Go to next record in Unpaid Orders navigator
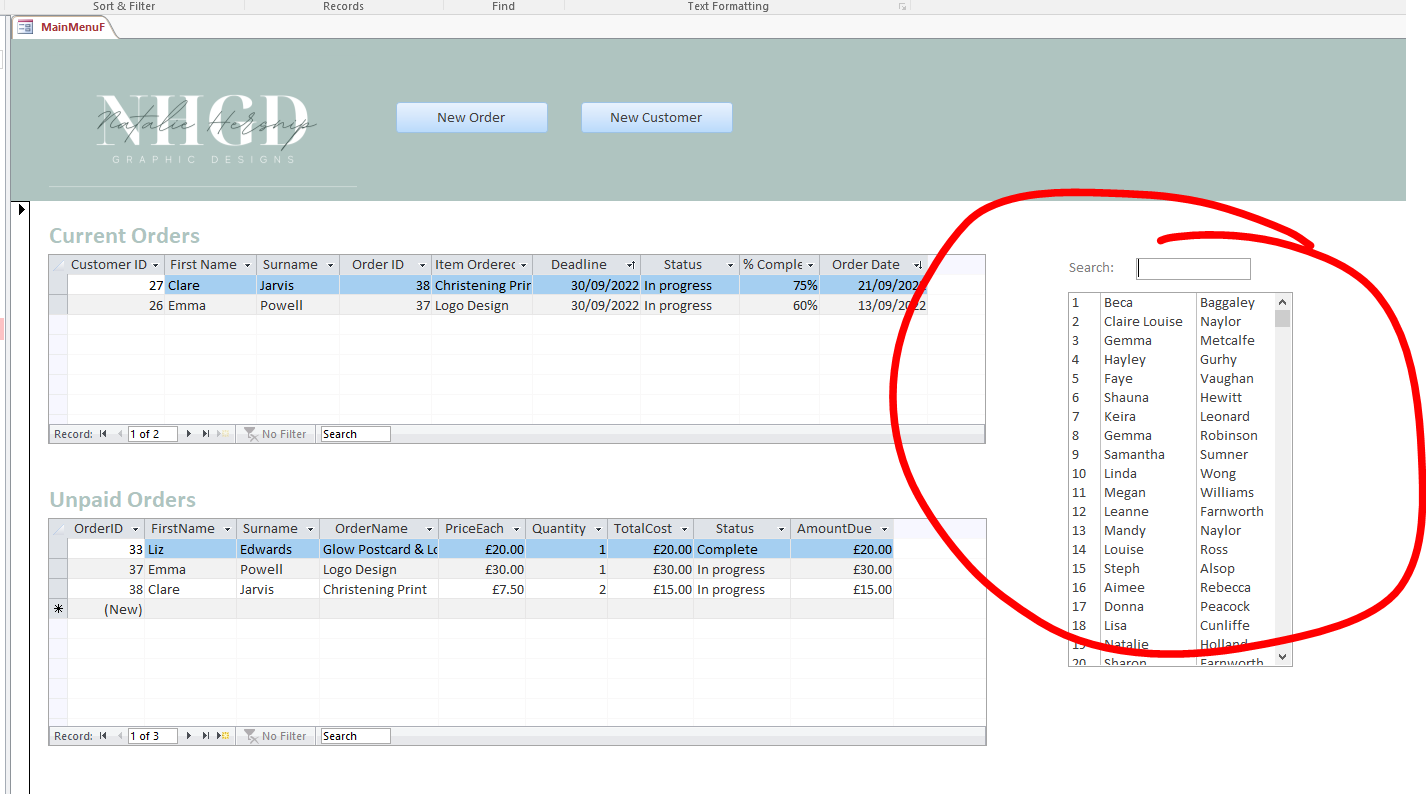 (x=189, y=736)
